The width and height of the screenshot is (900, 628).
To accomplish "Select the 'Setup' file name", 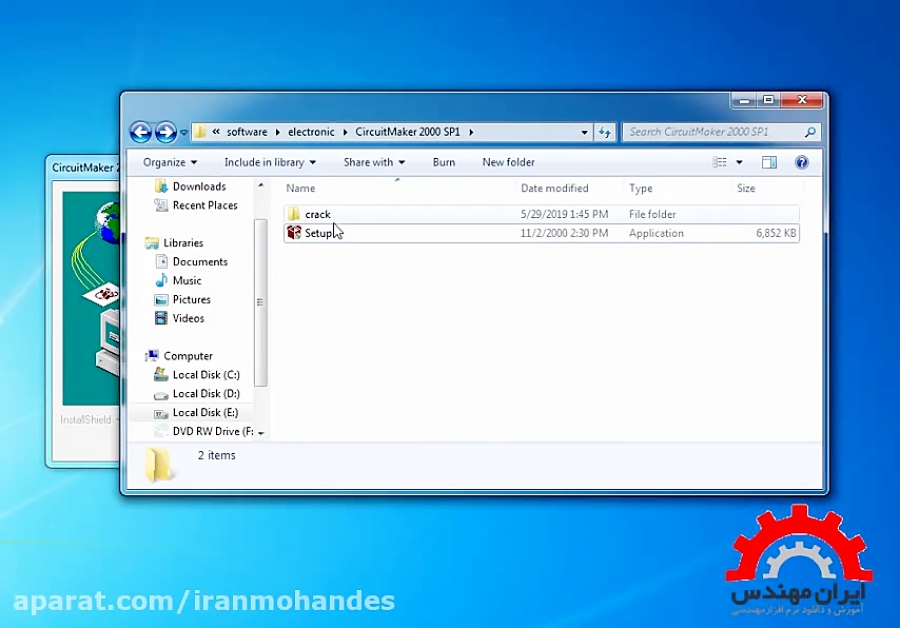I will tap(319, 233).
